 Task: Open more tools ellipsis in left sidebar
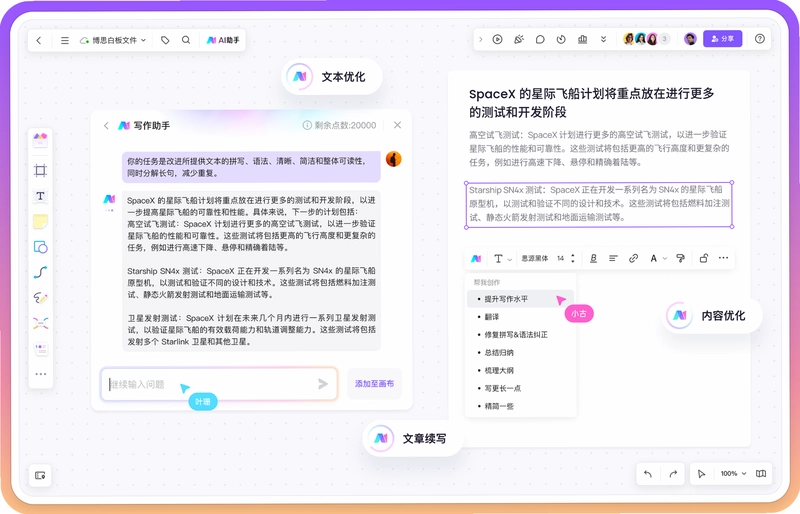coord(40,374)
